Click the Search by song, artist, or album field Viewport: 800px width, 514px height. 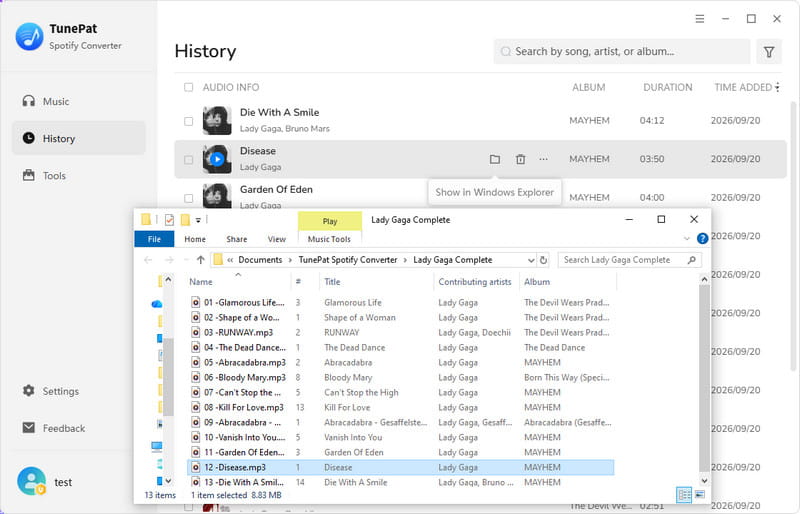point(621,52)
